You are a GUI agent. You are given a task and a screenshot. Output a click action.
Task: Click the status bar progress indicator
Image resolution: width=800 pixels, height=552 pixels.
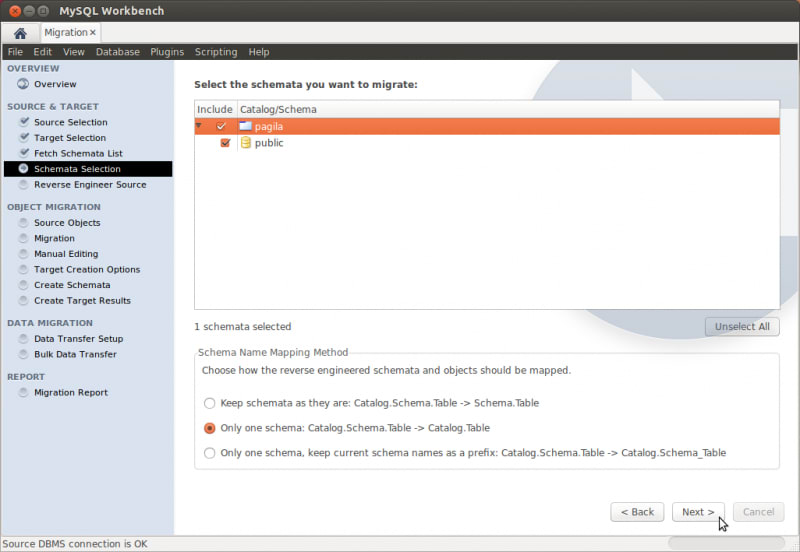point(727,543)
